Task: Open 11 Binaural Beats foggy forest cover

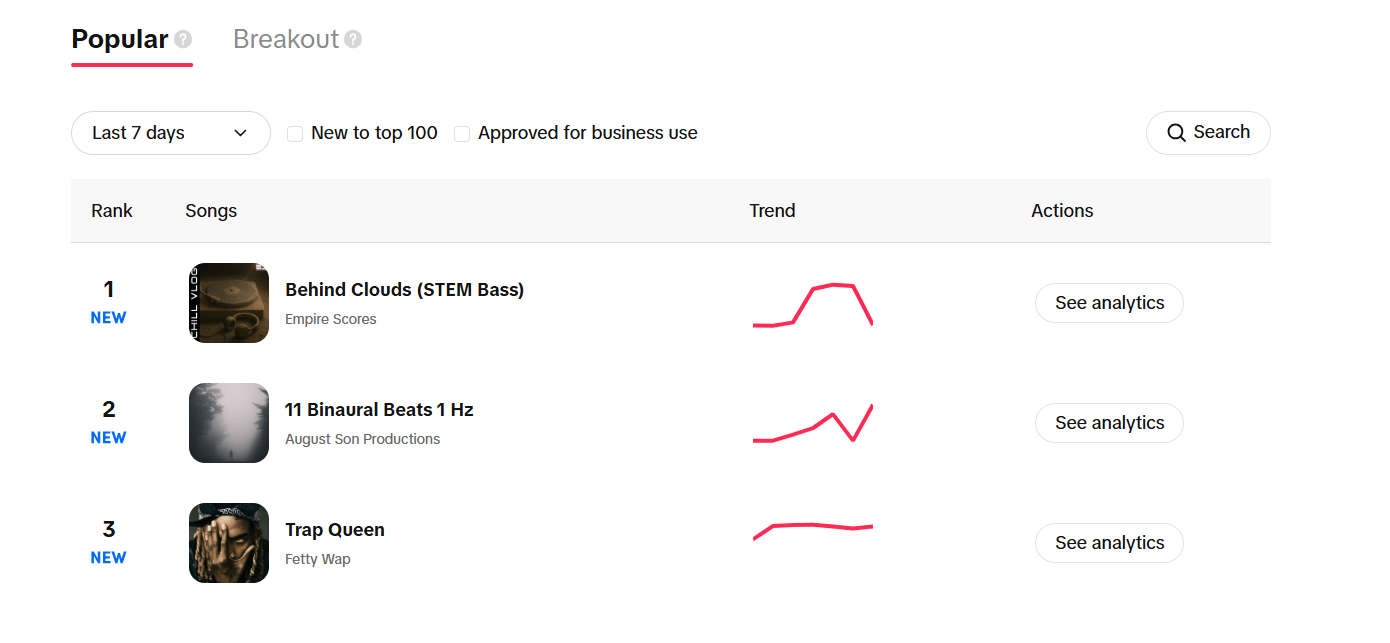Action: click(x=229, y=423)
